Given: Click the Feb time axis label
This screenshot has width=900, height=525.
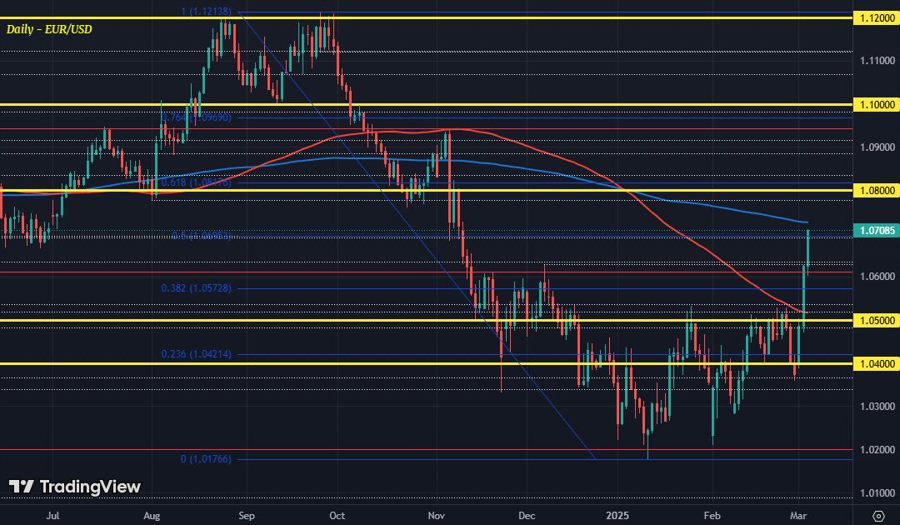Looking at the screenshot, I should (712, 515).
